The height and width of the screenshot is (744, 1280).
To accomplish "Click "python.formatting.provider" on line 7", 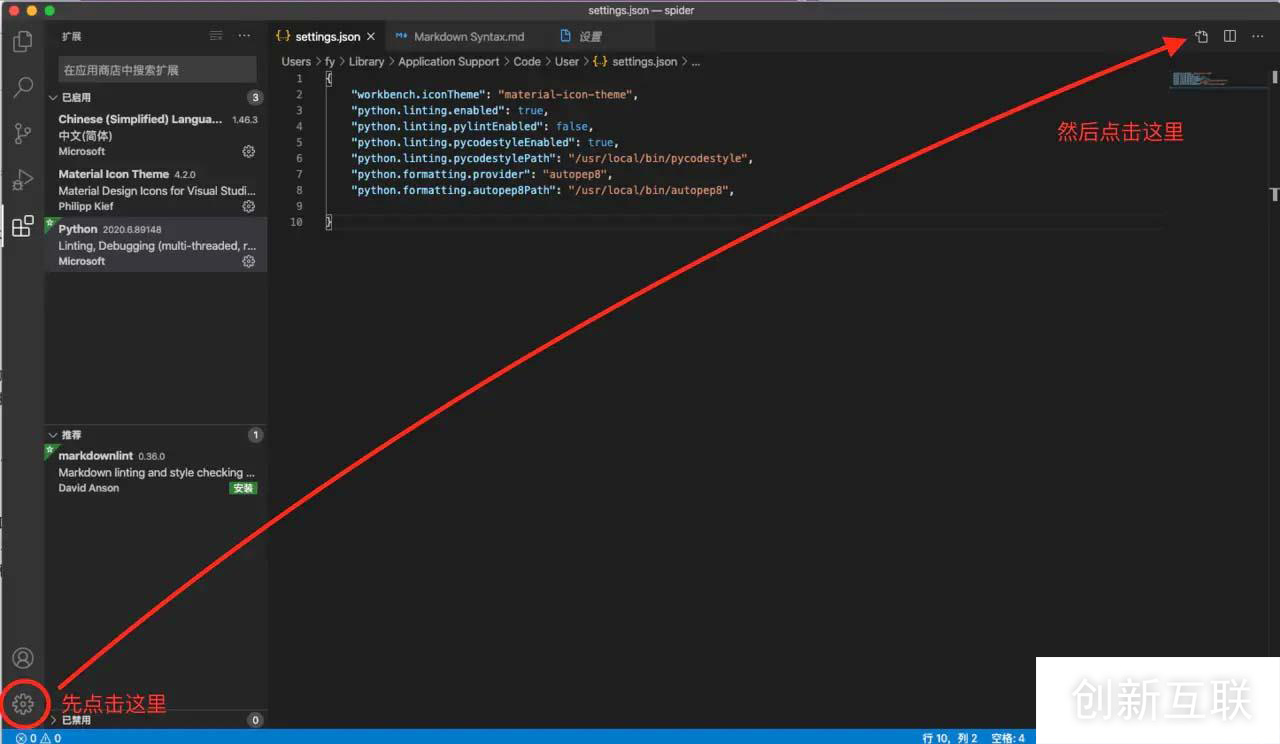I will (440, 174).
